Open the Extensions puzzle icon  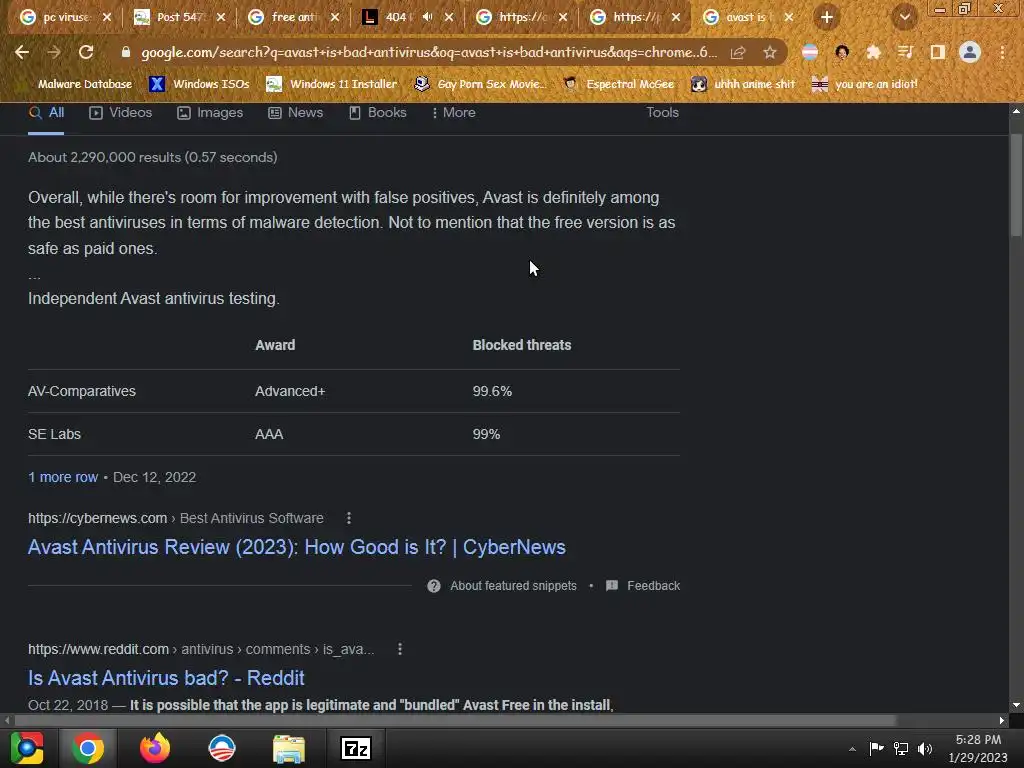click(873, 52)
